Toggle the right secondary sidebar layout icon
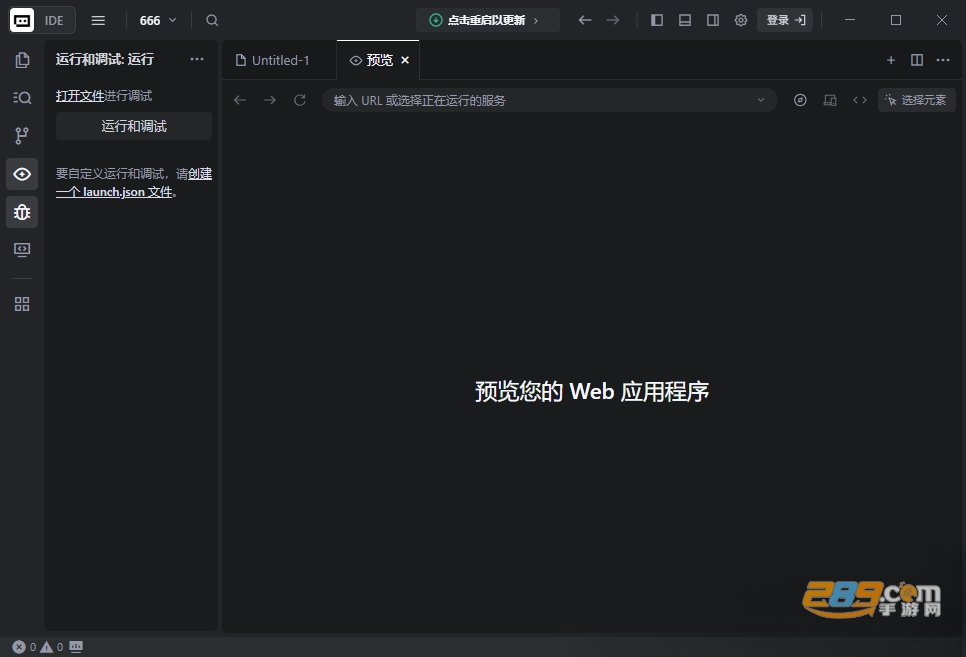 (x=713, y=20)
